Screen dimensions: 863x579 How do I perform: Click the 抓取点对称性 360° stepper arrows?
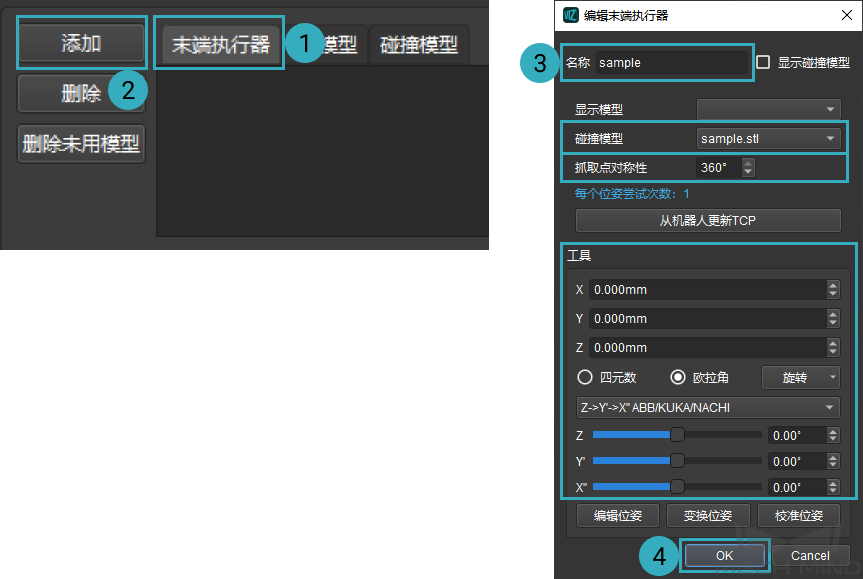coord(747,167)
